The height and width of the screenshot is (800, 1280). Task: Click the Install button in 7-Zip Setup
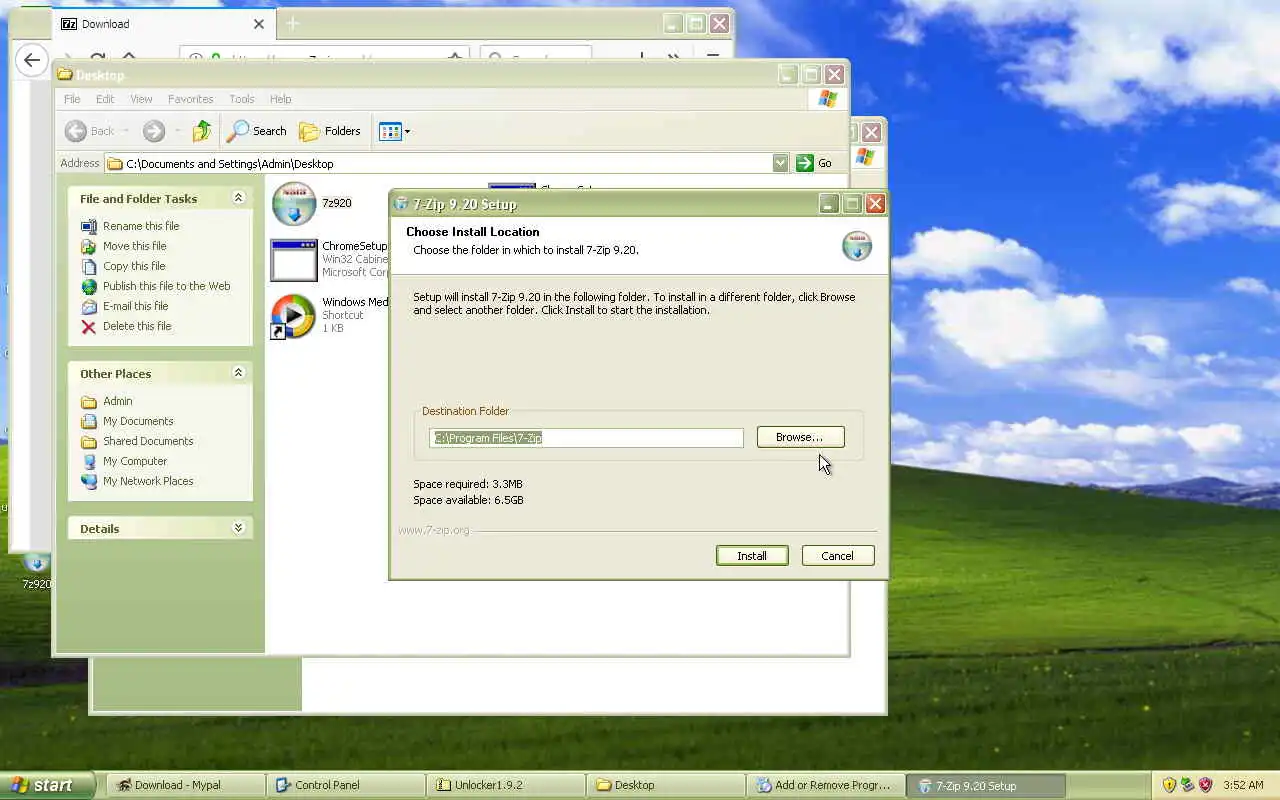point(752,556)
